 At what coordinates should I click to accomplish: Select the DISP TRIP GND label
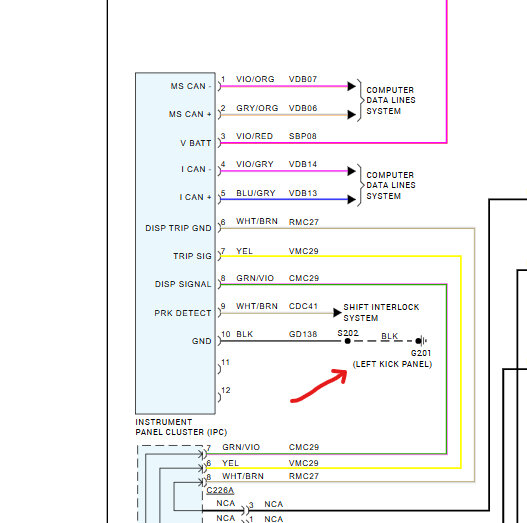[178, 228]
